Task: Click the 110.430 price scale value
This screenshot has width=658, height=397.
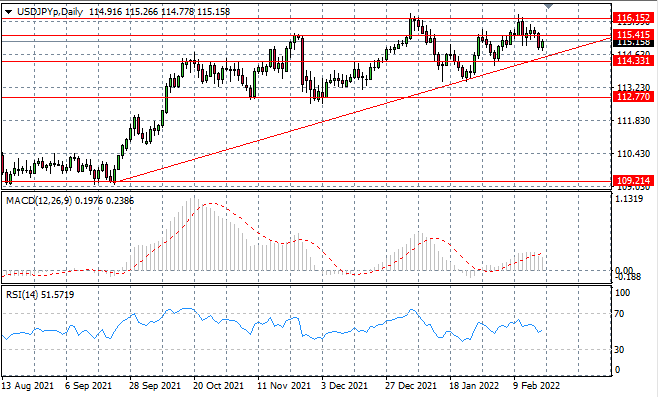Action: coord(634,154)
